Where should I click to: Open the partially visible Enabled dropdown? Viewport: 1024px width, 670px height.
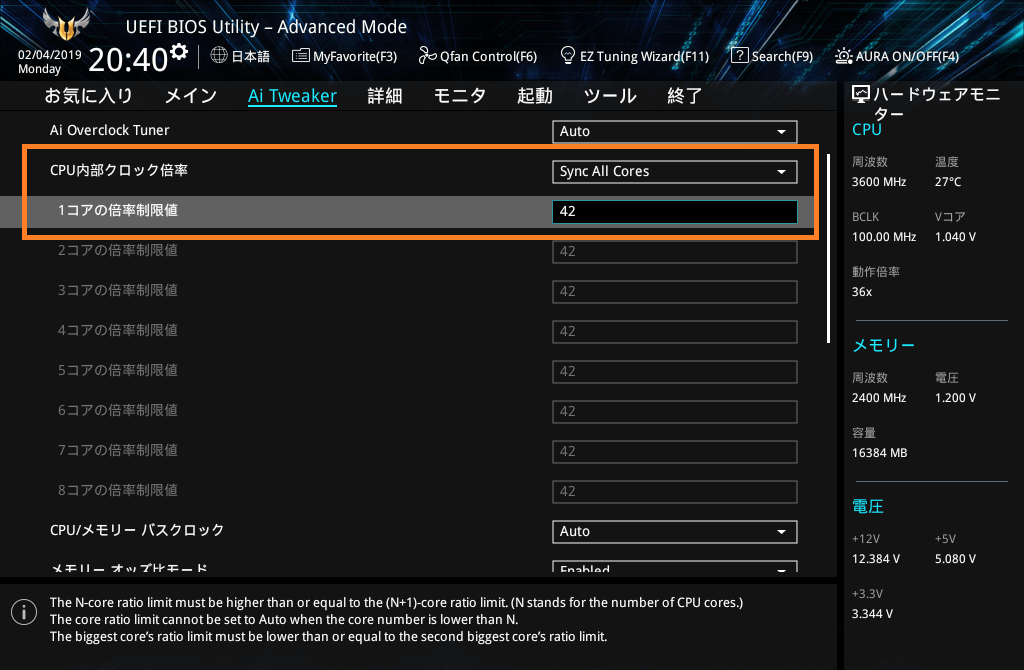coord(675,567)
